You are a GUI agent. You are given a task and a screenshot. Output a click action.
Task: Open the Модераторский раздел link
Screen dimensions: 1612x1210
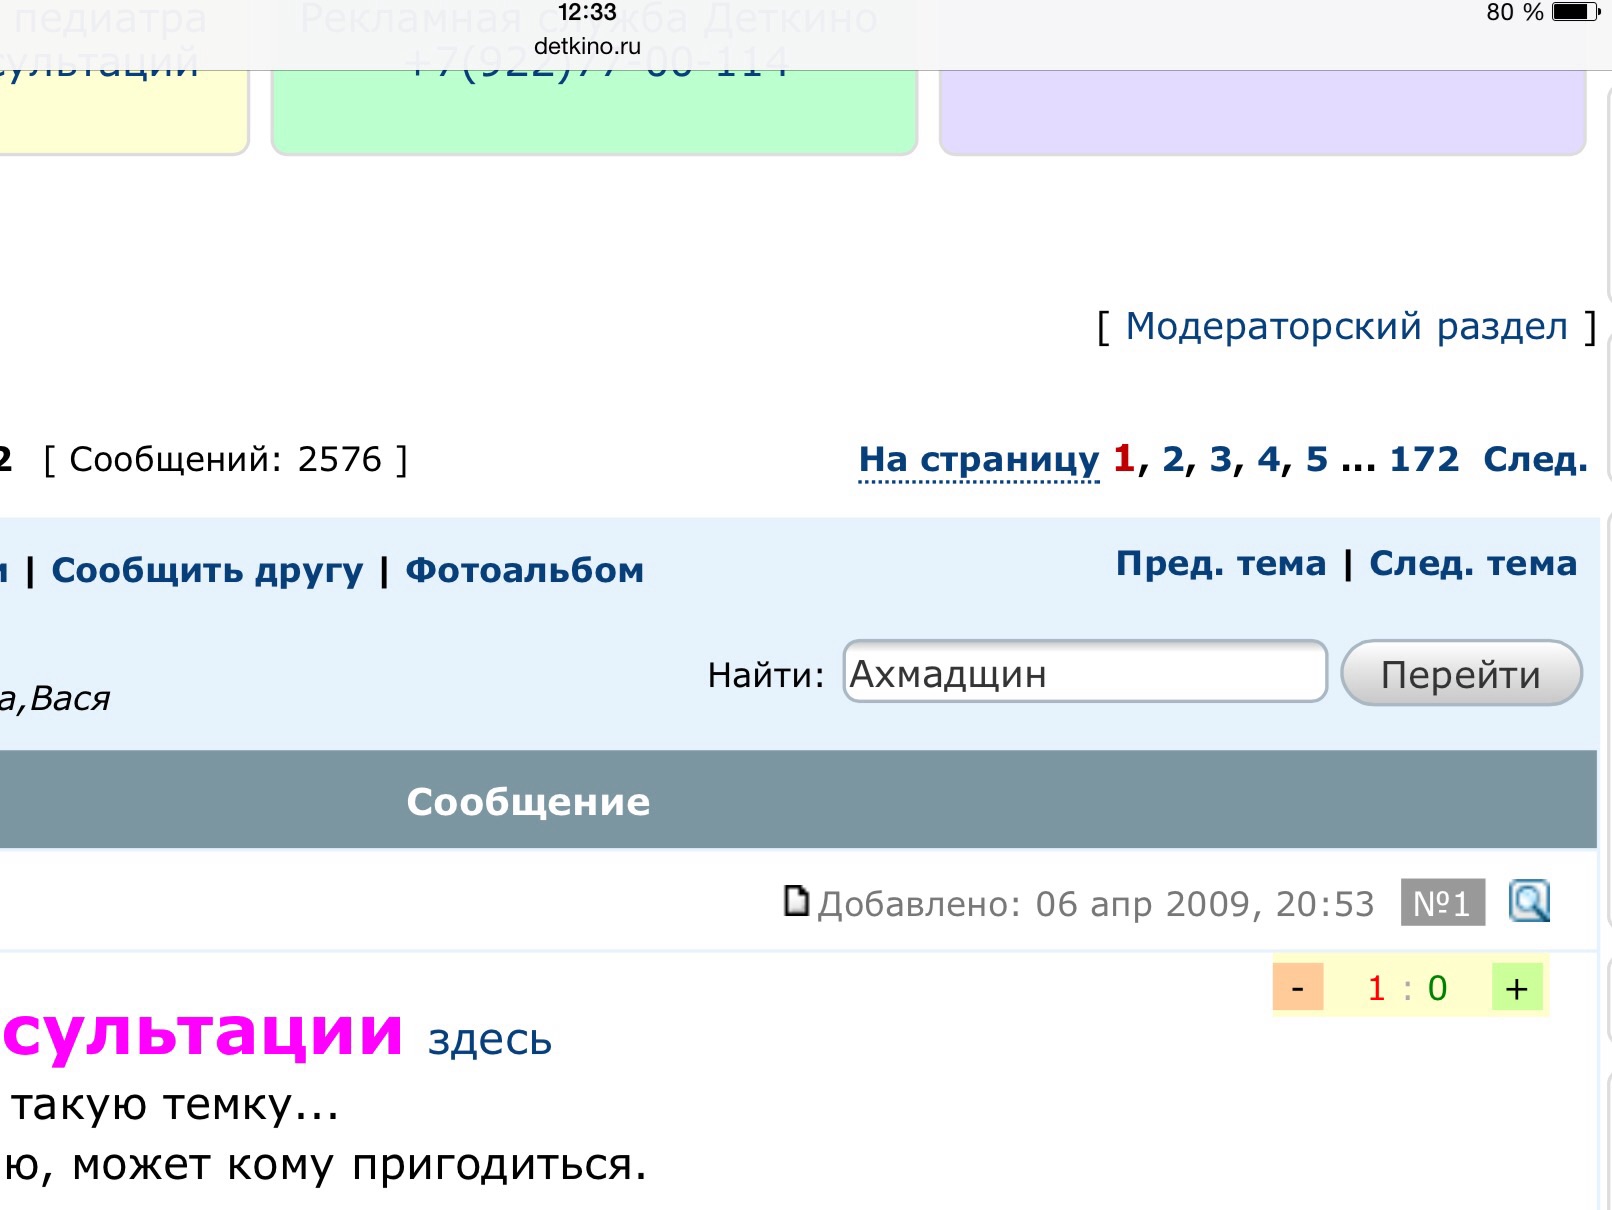point(1346,327)
